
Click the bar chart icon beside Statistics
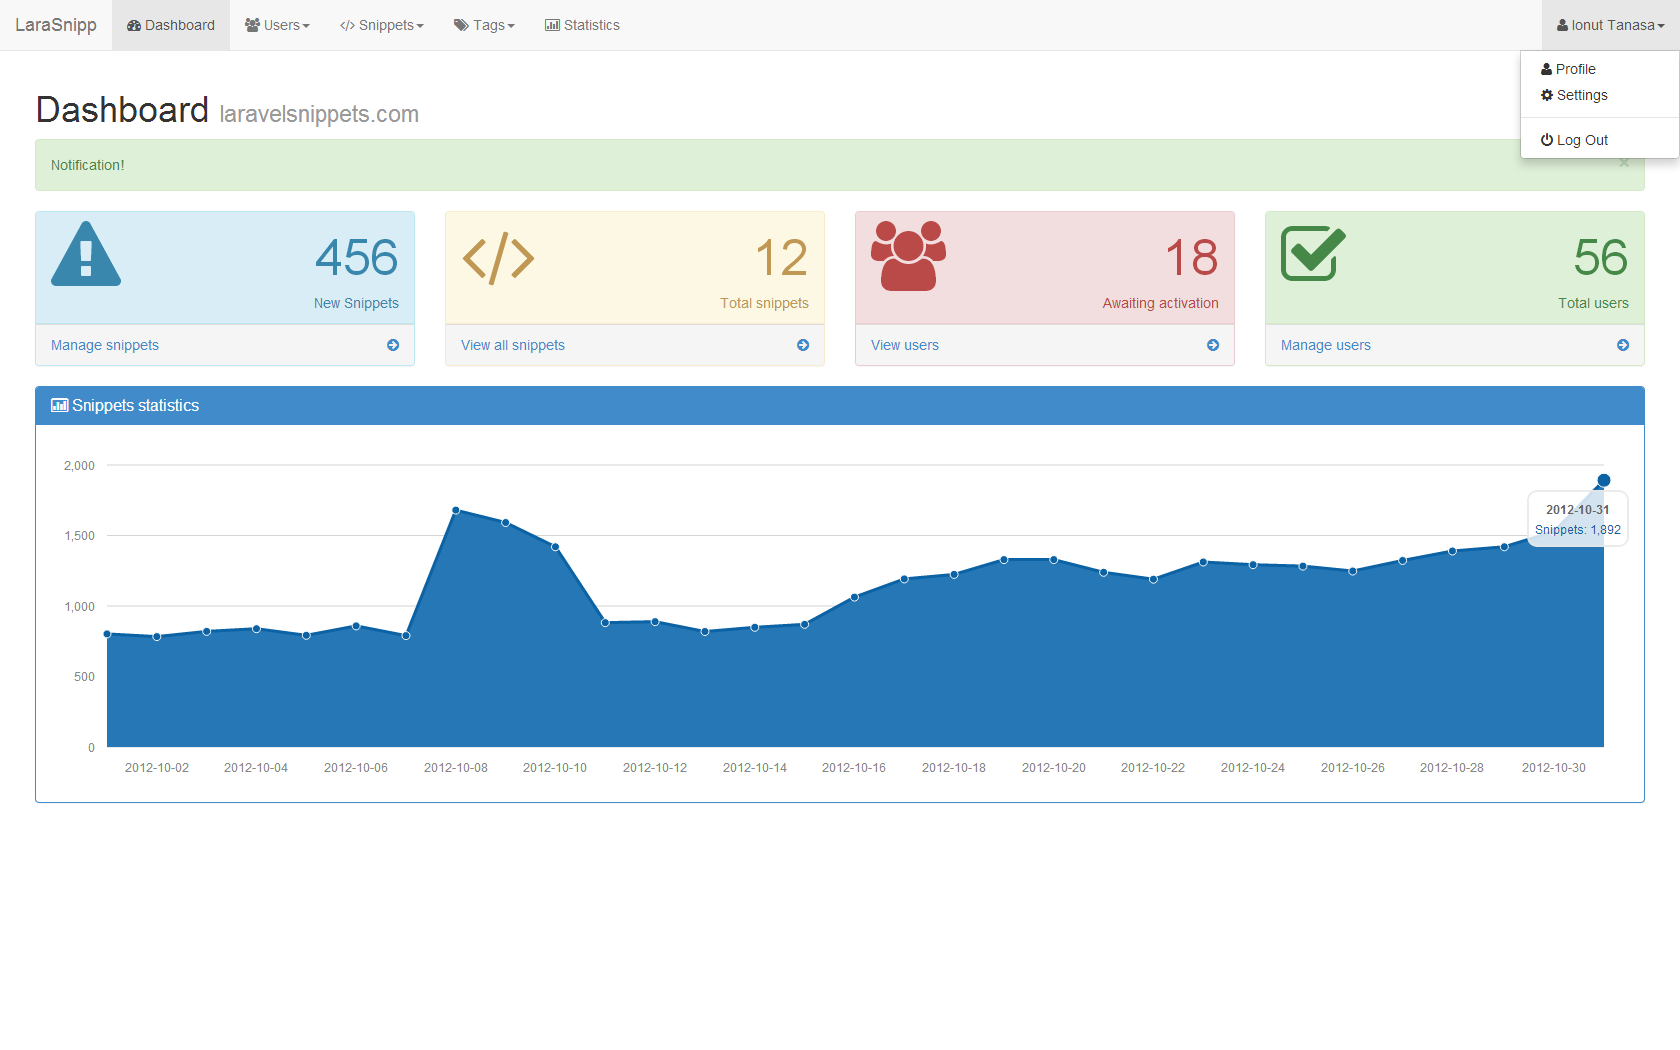(552, 25)
